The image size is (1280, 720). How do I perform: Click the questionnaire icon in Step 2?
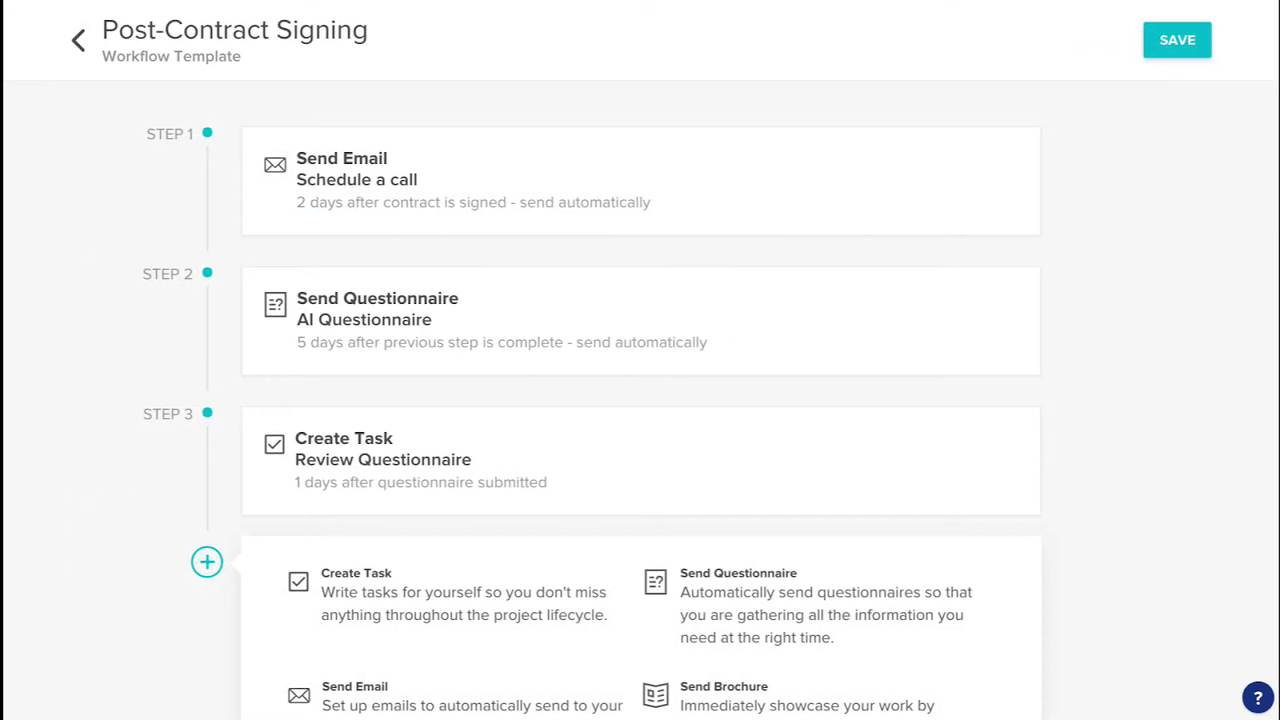[275, 305]
